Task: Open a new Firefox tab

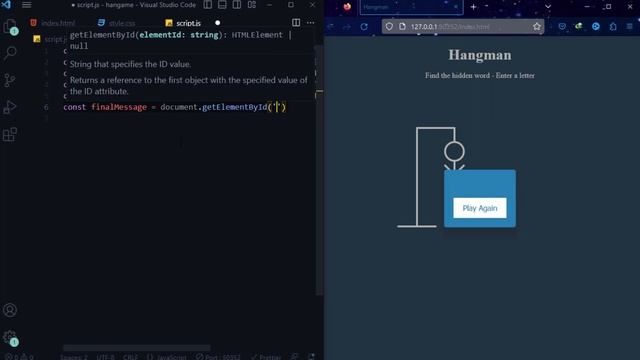Action: click(x=473, y=7)
